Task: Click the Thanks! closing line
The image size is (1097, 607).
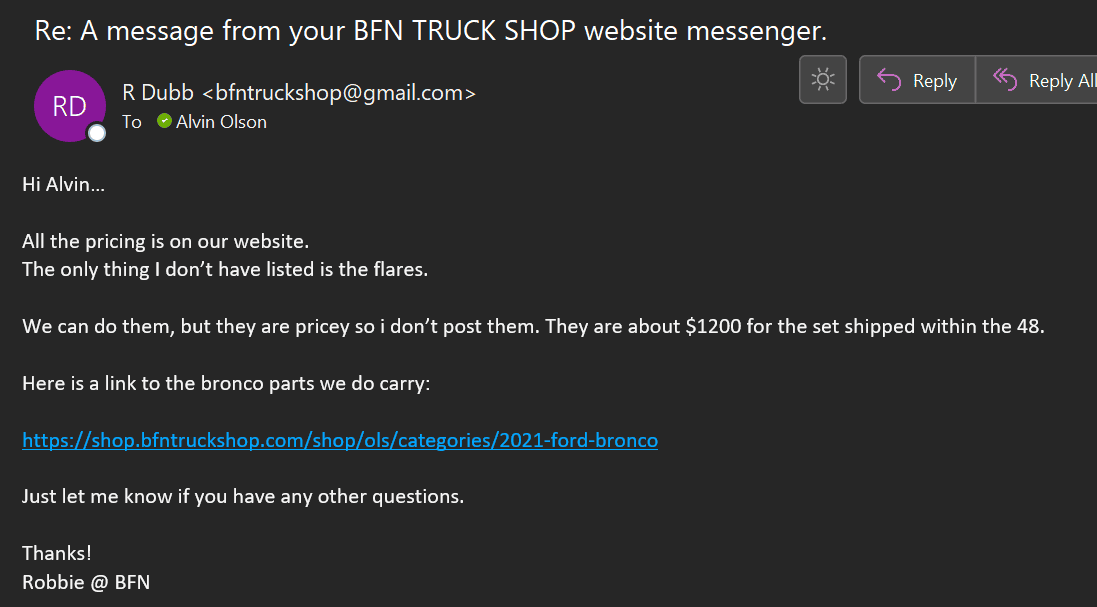Action: (x=57, y=553)
